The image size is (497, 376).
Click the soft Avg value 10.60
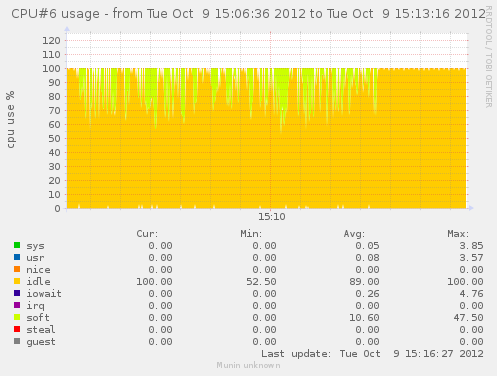tap(364, 318)
